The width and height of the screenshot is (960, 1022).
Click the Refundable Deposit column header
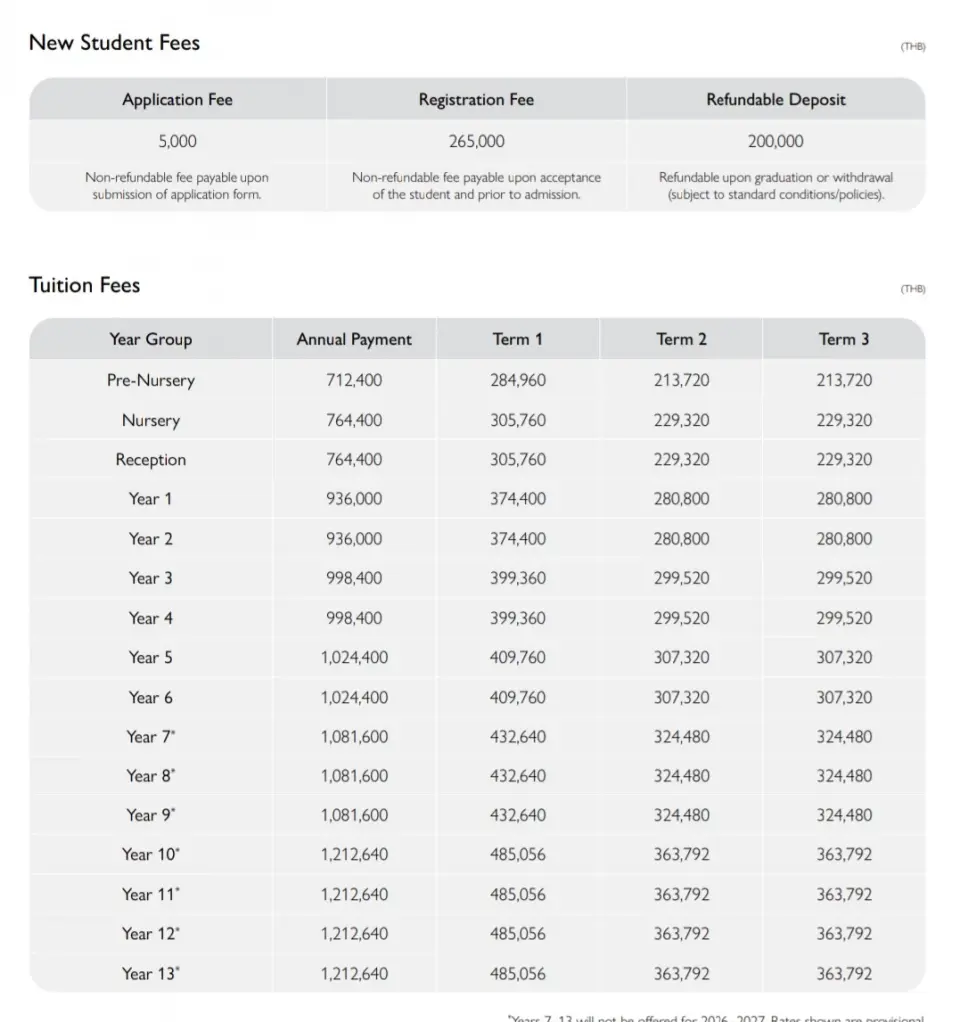775,100
